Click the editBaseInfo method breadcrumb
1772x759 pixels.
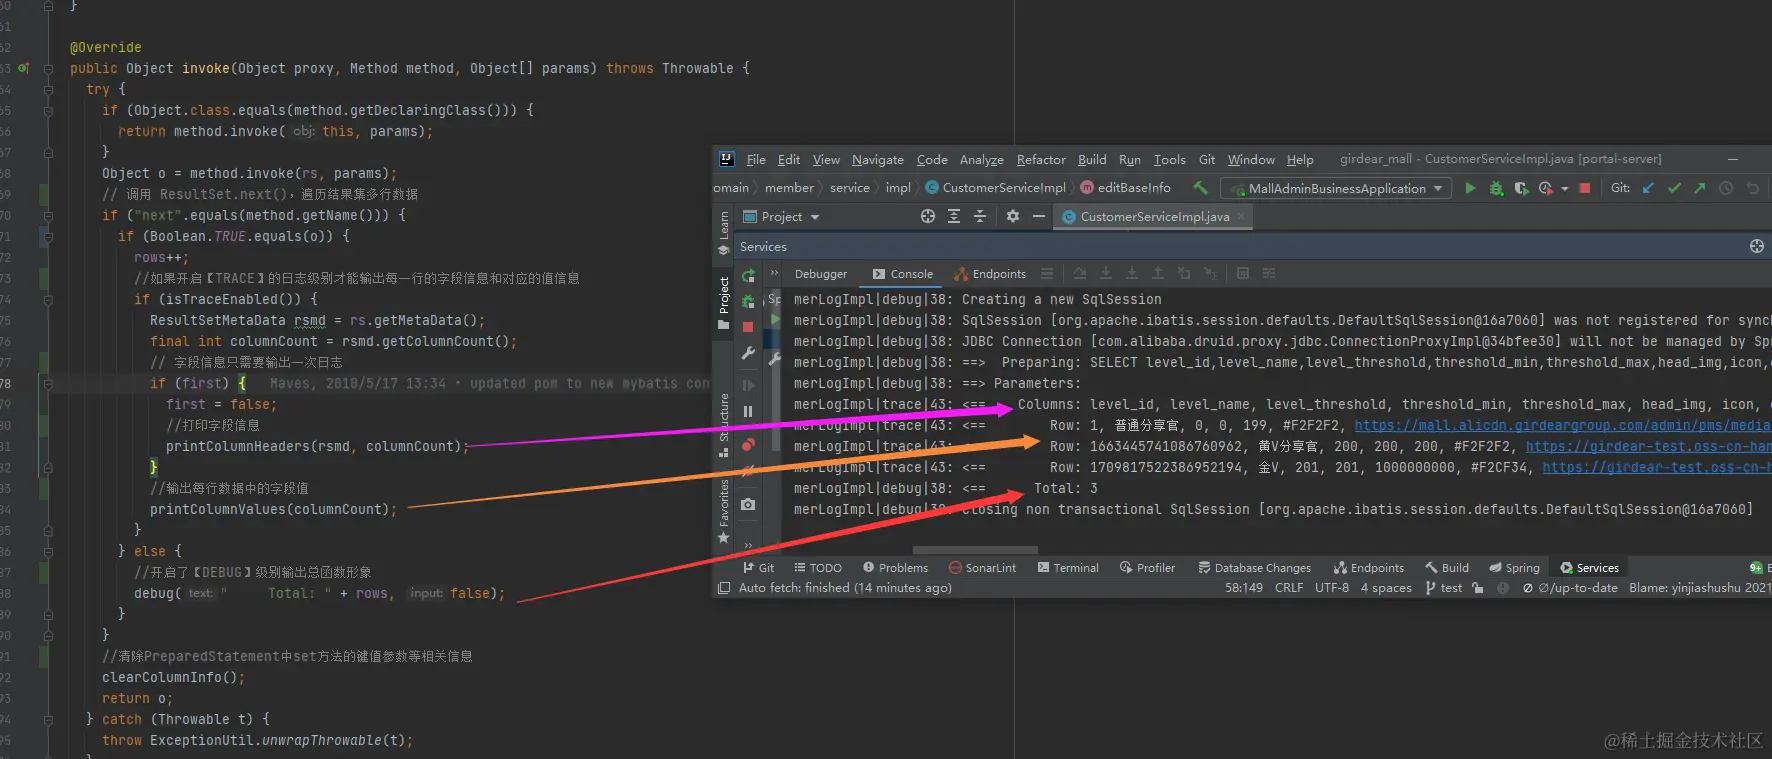point(1126,188)
